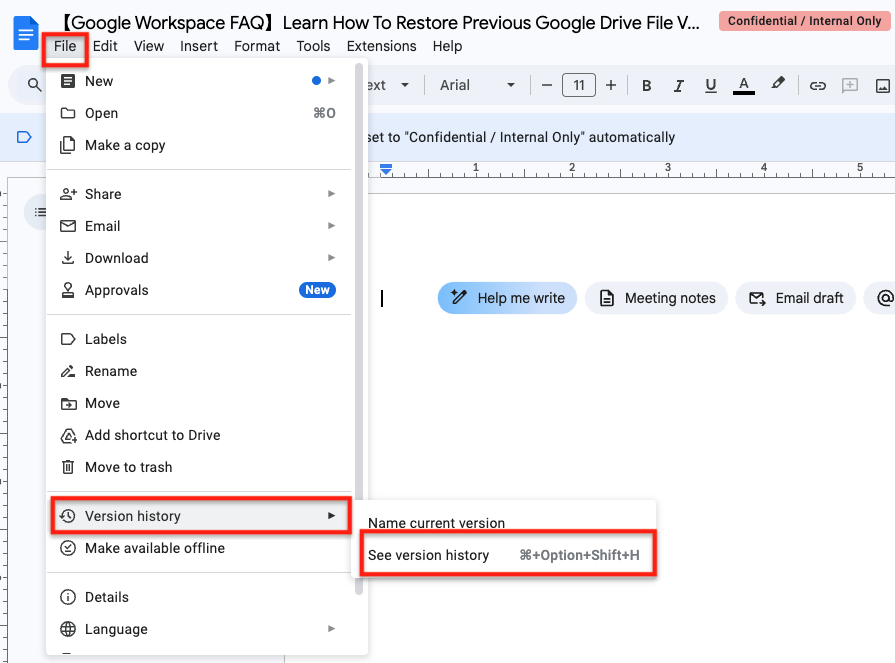Expand the Download submenu
Image resolution: width=895 pixels, height=663 pixels.
(x=199, y=258)
